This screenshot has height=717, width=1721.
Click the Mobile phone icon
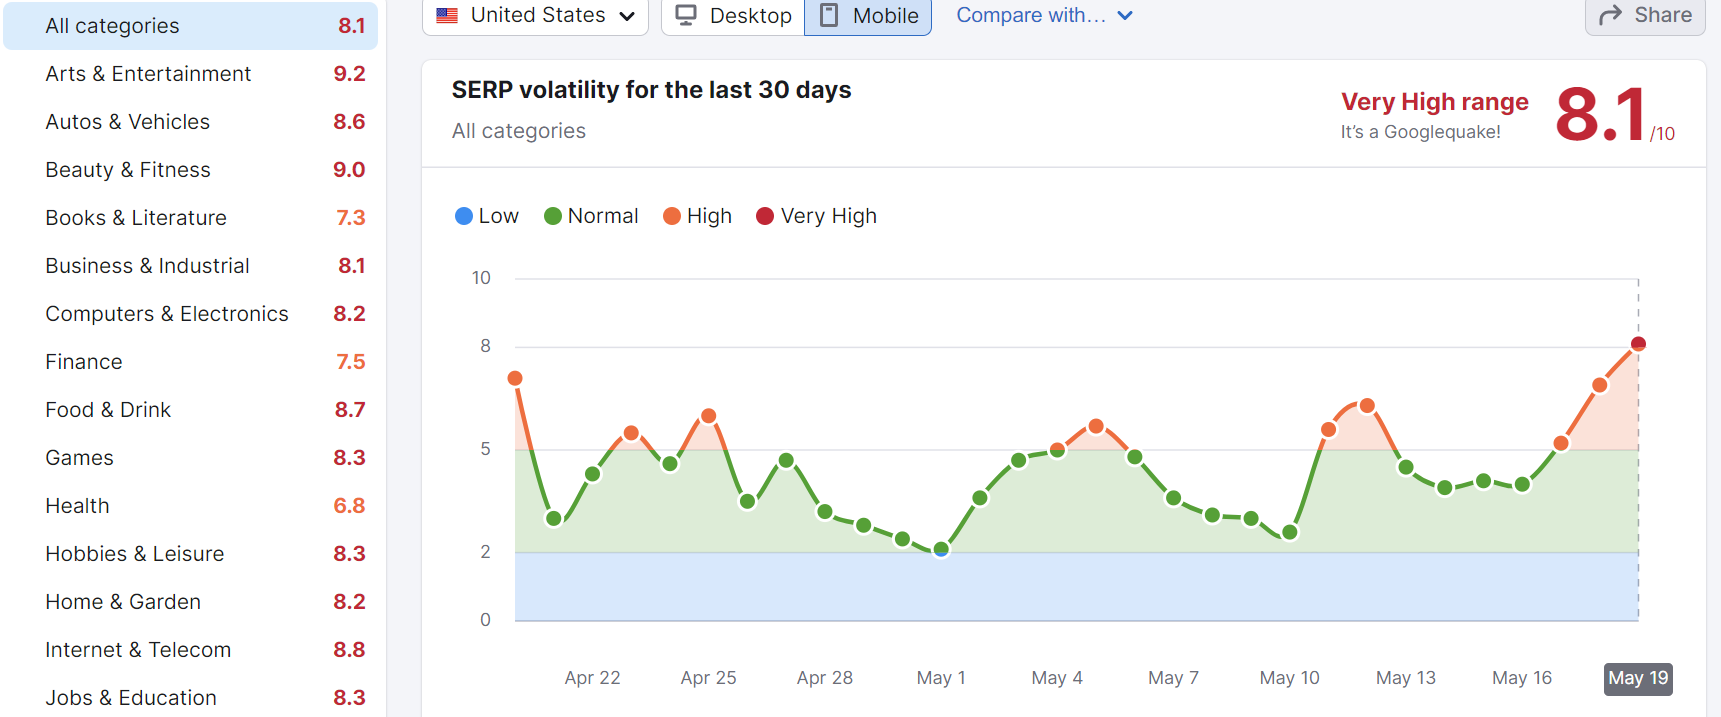pyautogui.click(x=829, y=15)
